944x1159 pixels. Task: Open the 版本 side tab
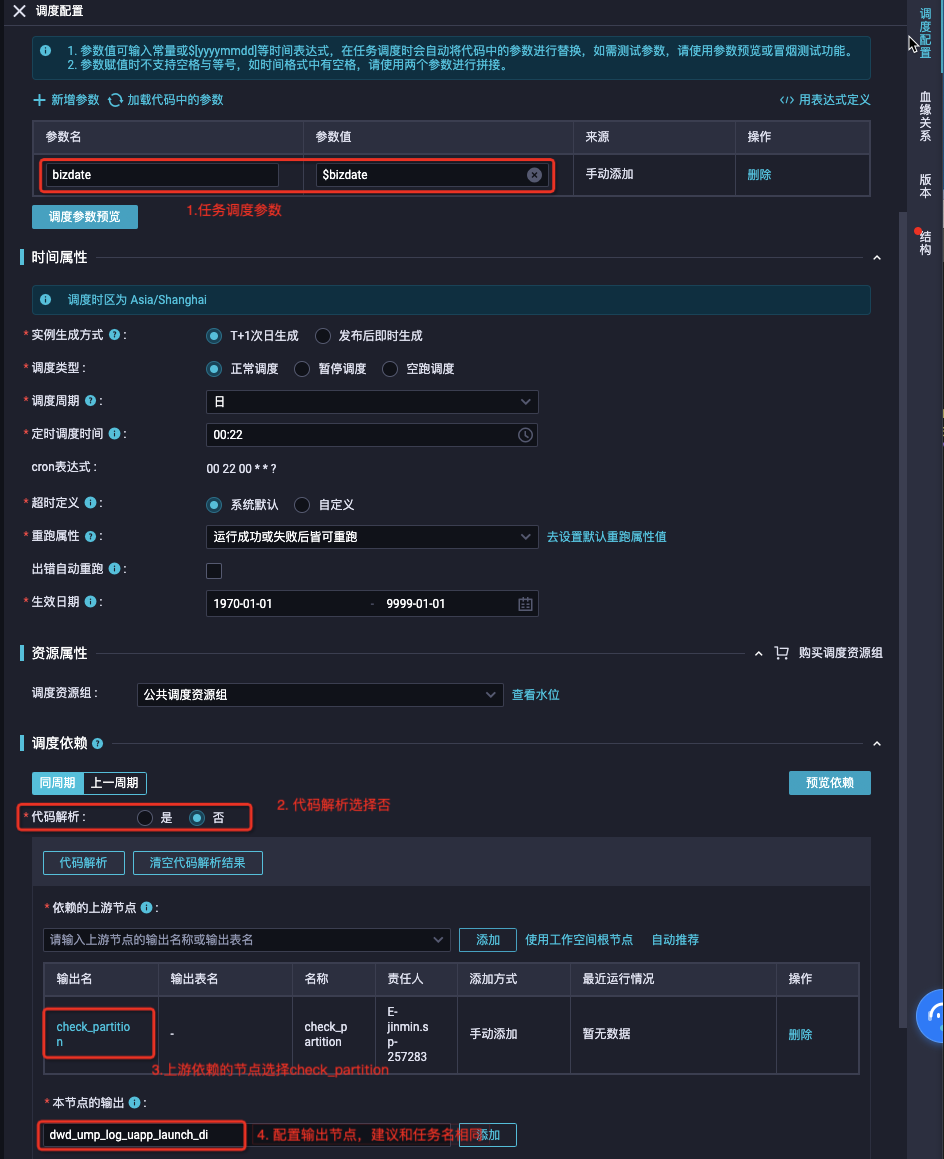(x=925, y=186)
